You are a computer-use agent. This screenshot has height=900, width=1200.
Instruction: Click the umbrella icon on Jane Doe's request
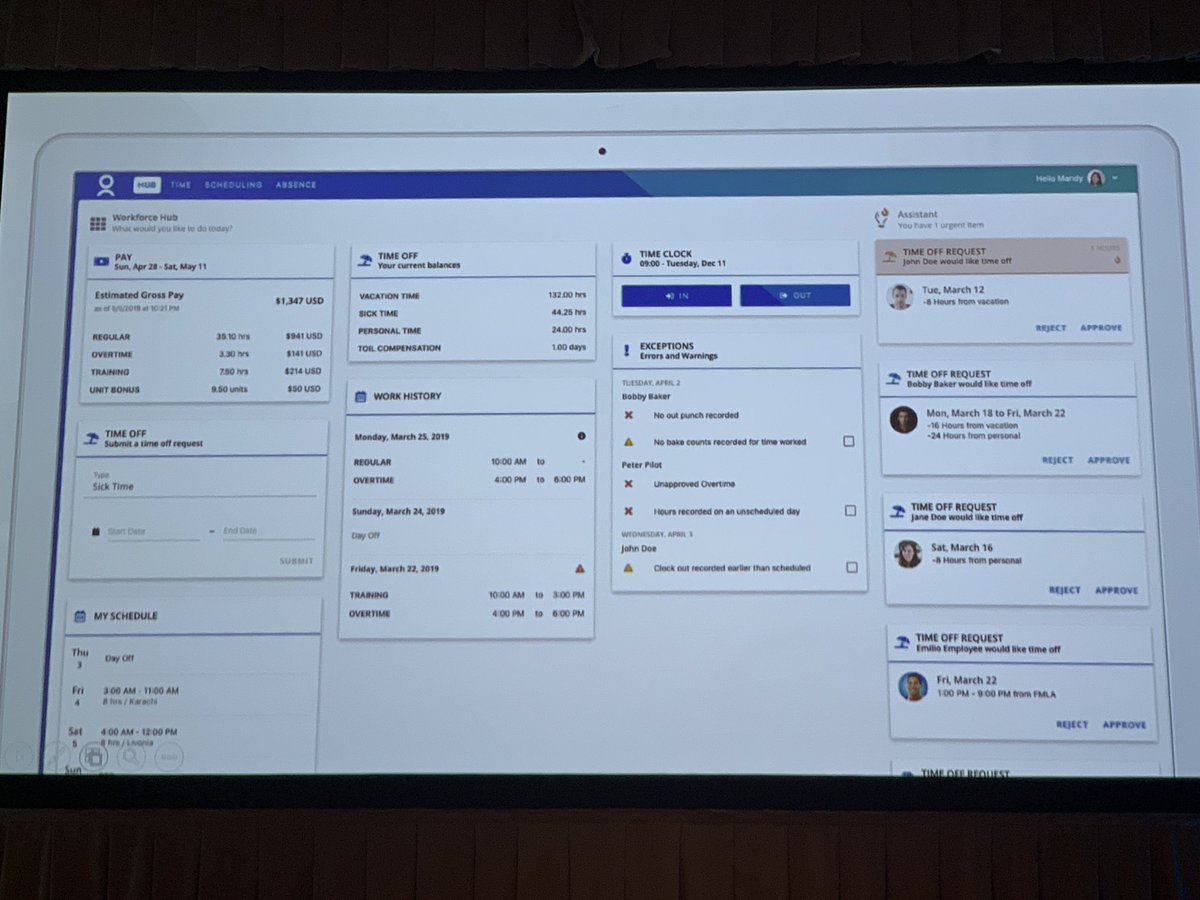[x=897, y=512]
